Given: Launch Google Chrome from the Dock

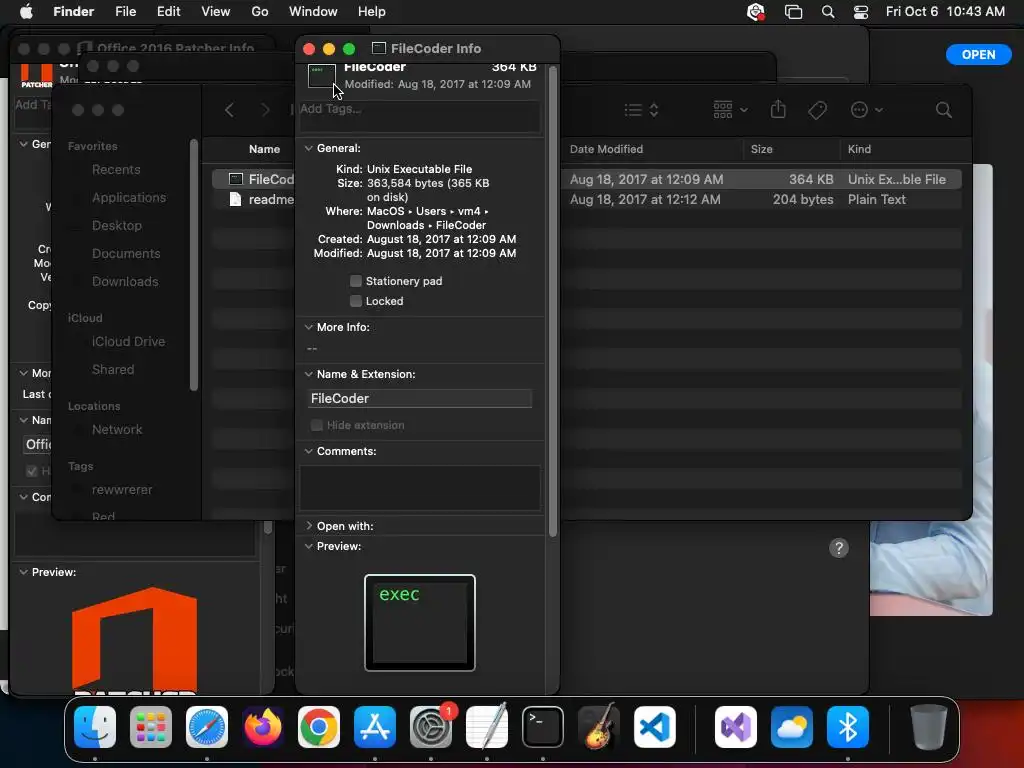Looking at the screenshot, I should coord(319,727).
